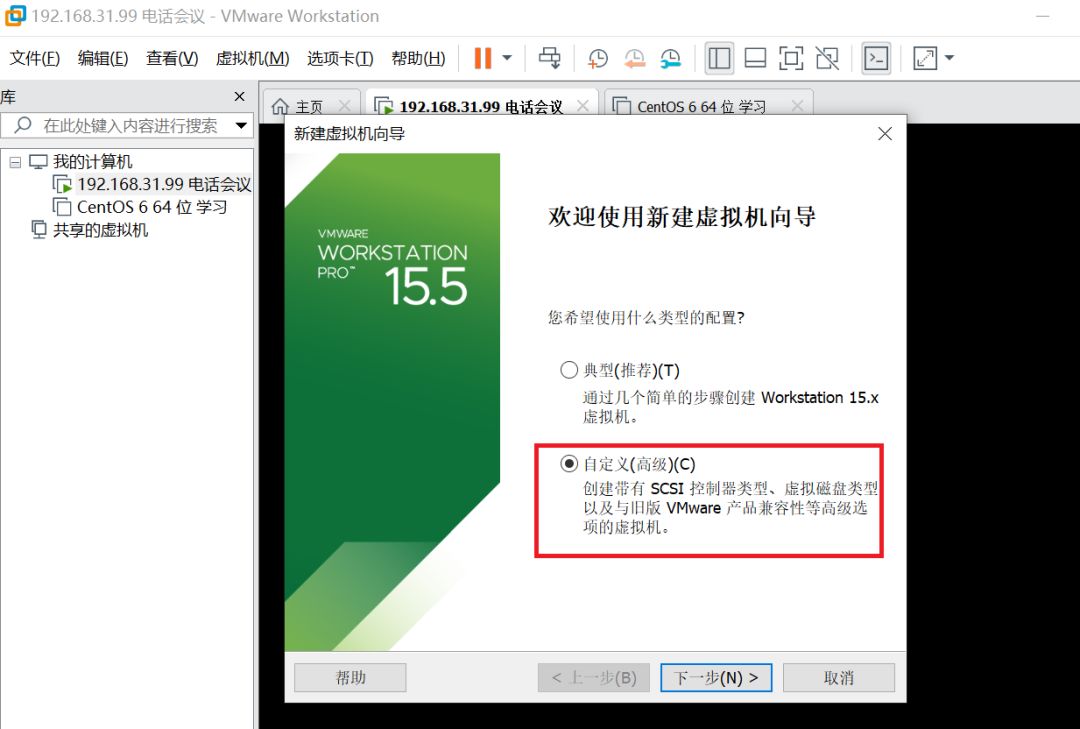Close the 主页 tab
1080x729 pixels.
(345, 105)
